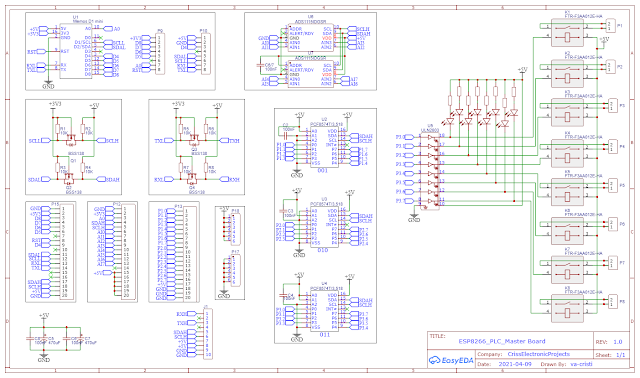640x378 pixels.
Task: Click the CrissElectronicProjects company name
Action: pos(539,354)
